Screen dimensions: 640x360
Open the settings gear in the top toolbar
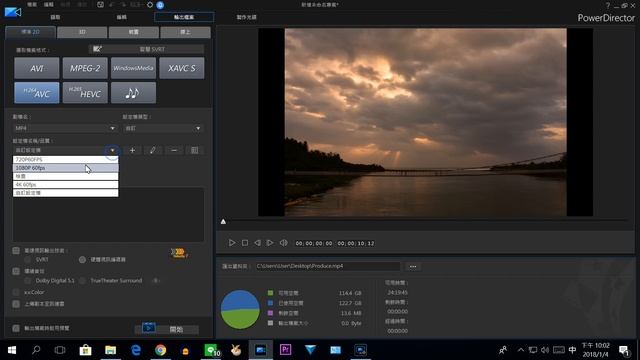[150, 5]
